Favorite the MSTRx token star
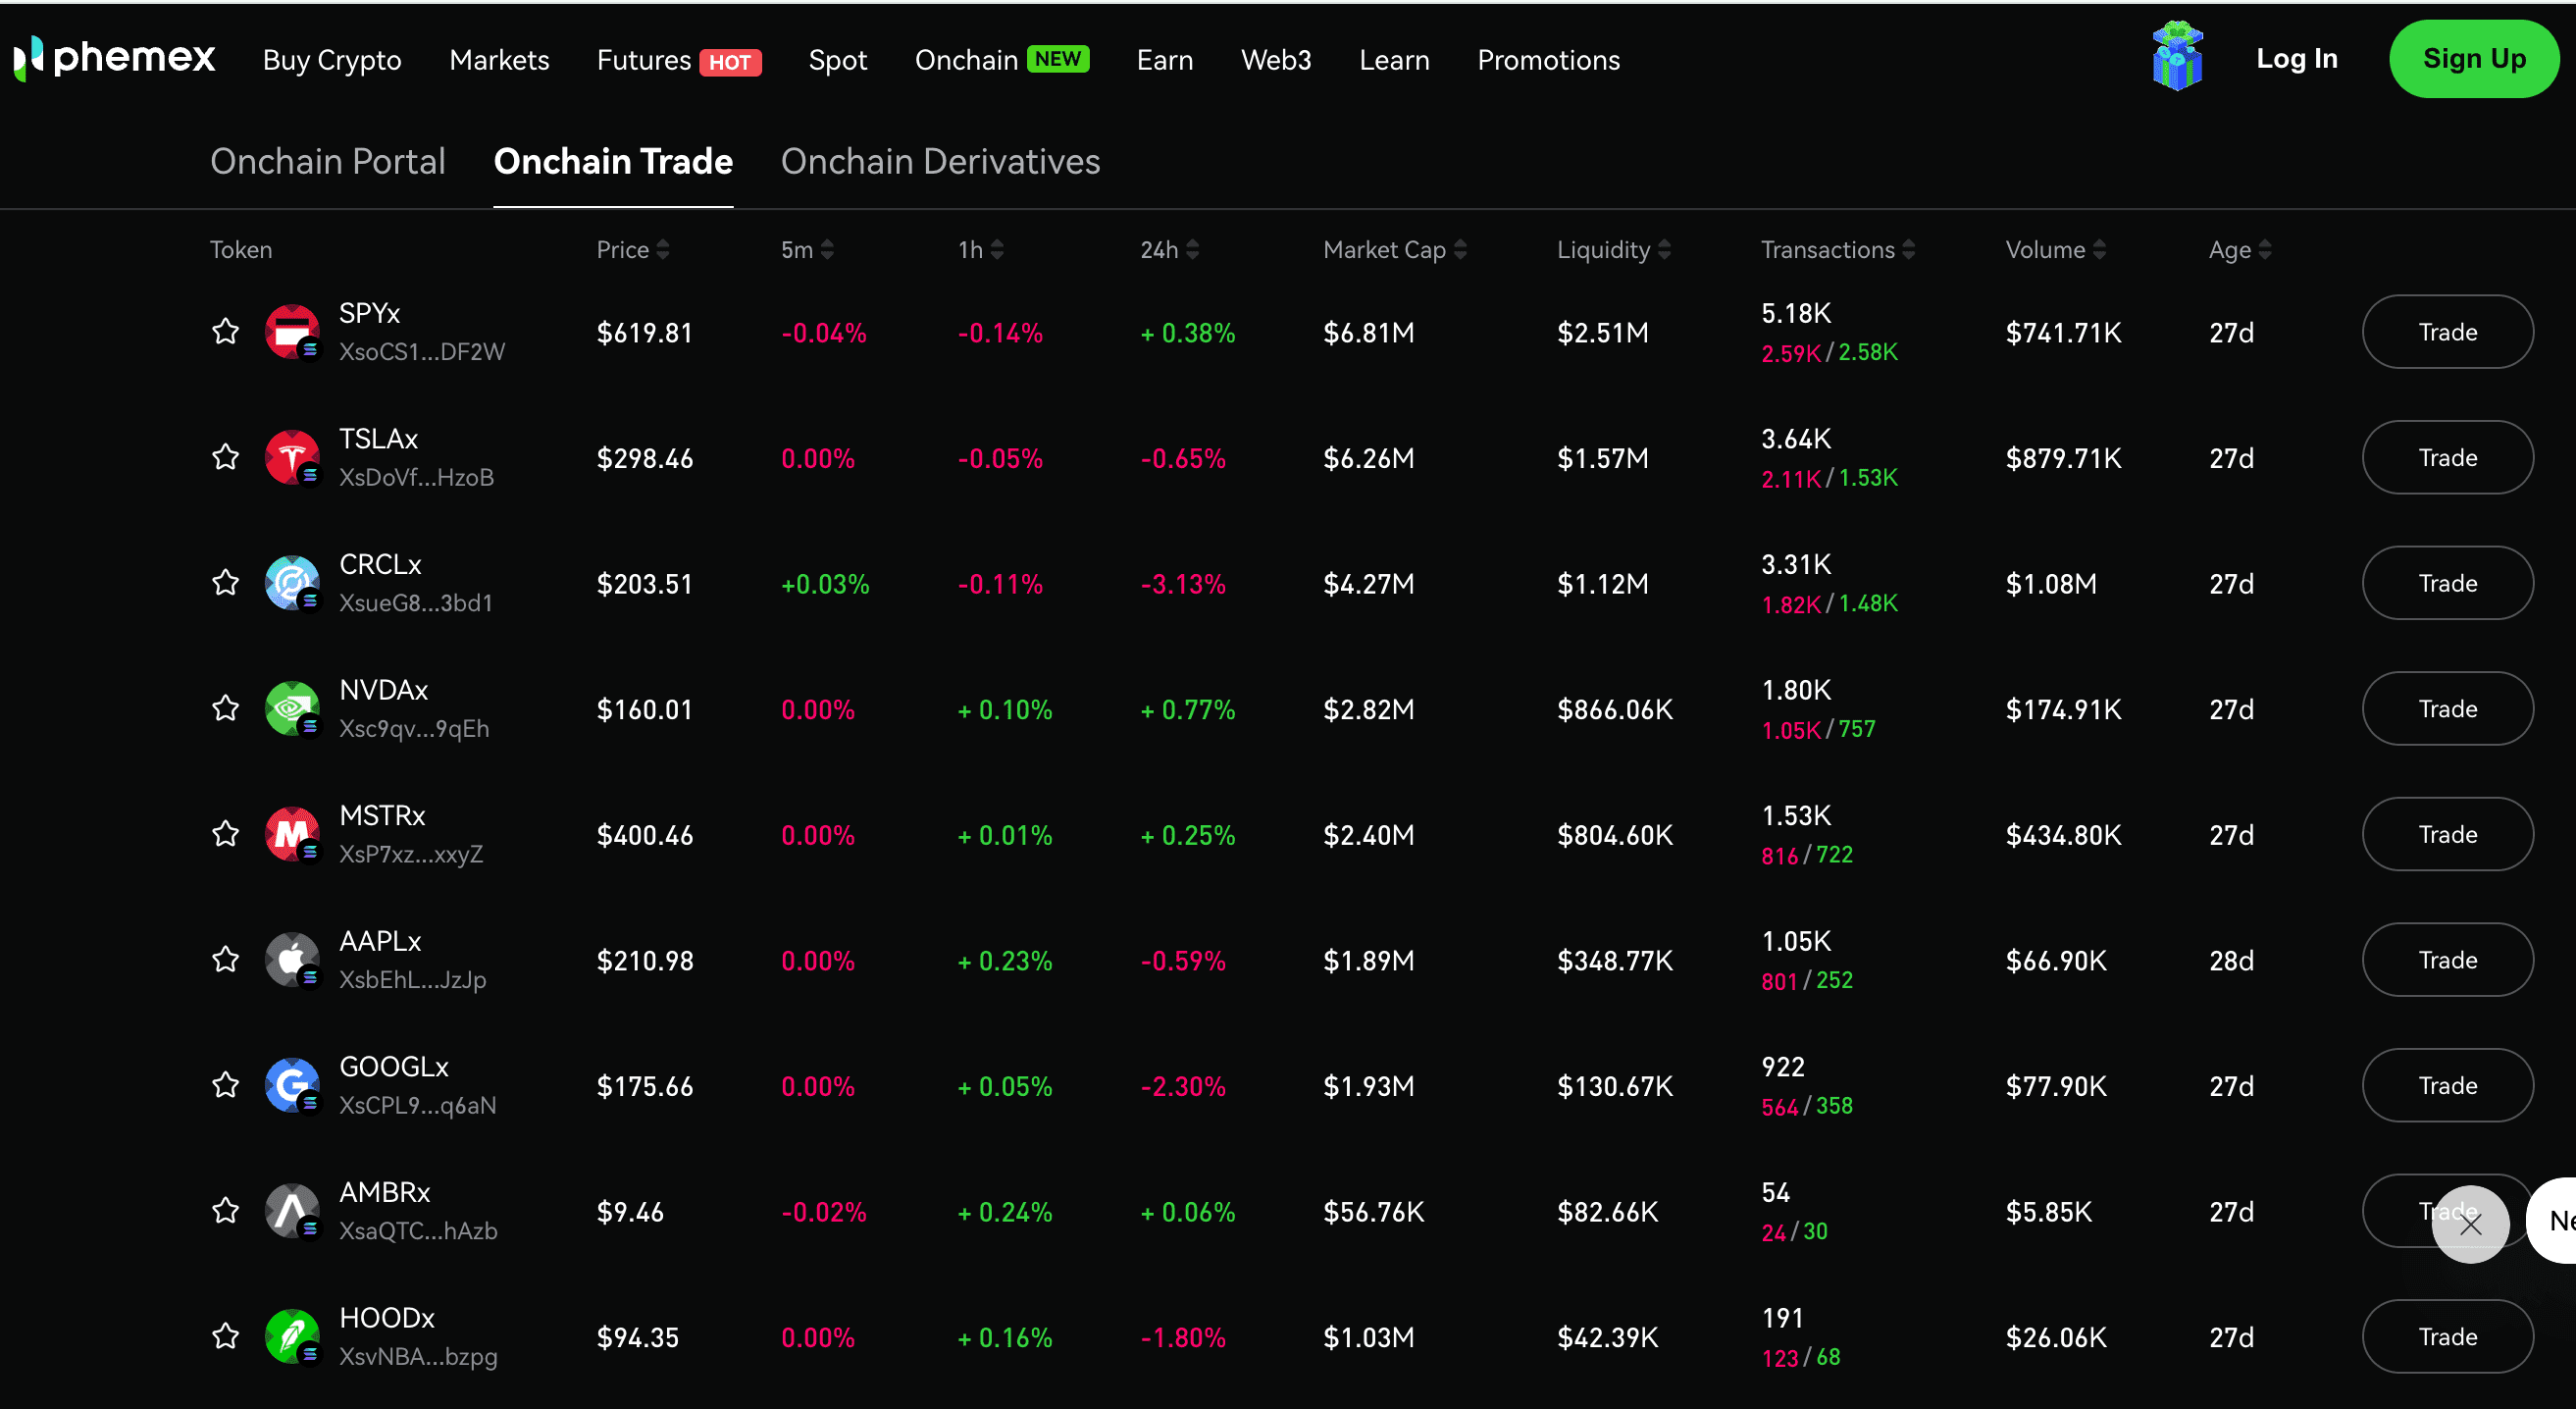 [226, 834]
